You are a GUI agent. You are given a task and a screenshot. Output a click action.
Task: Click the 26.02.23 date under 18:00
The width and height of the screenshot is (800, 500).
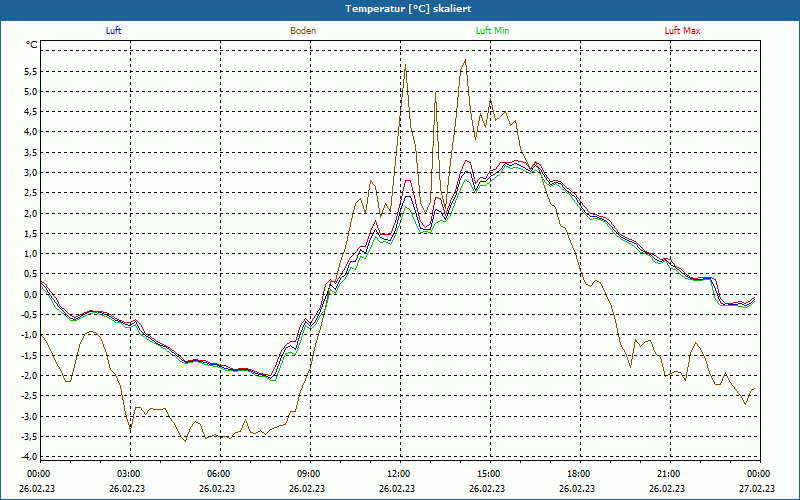[577, 488]
